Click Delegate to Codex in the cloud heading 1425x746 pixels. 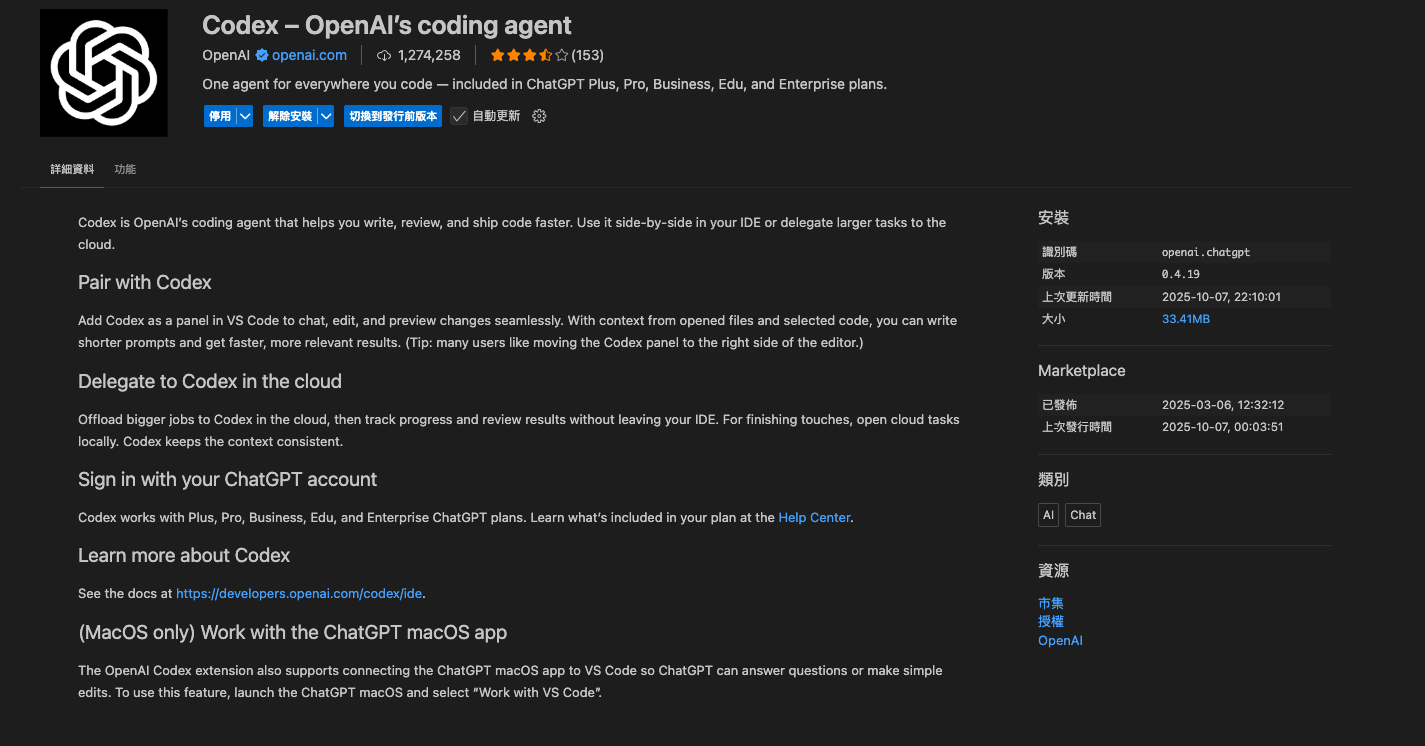[x=210, y=381]
